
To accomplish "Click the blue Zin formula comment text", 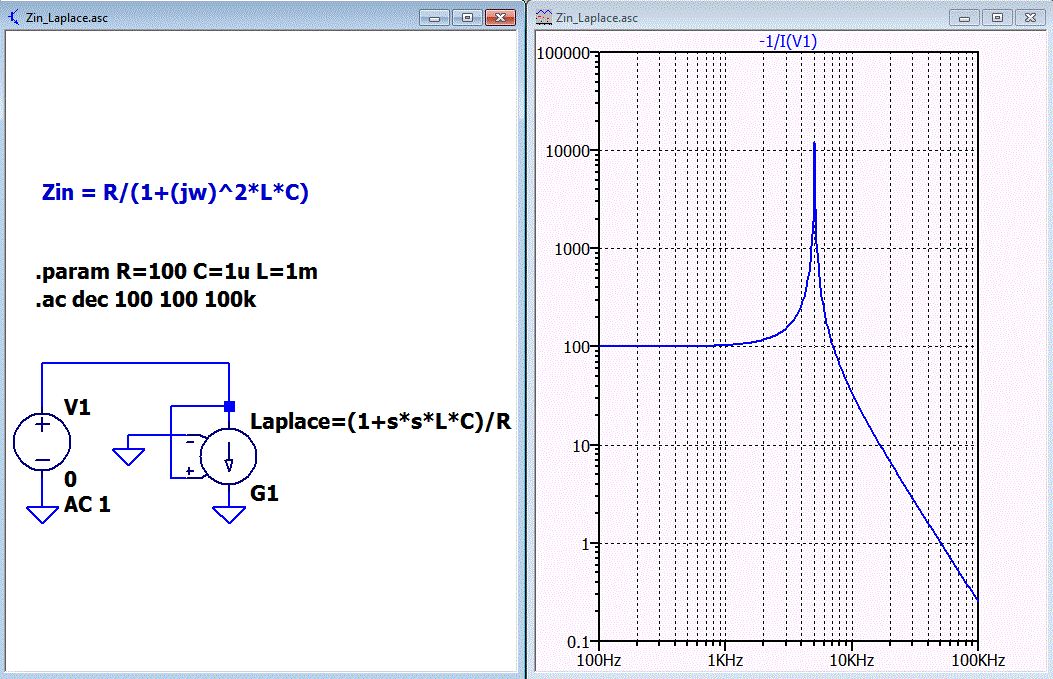I will click(x=175, y=193).
